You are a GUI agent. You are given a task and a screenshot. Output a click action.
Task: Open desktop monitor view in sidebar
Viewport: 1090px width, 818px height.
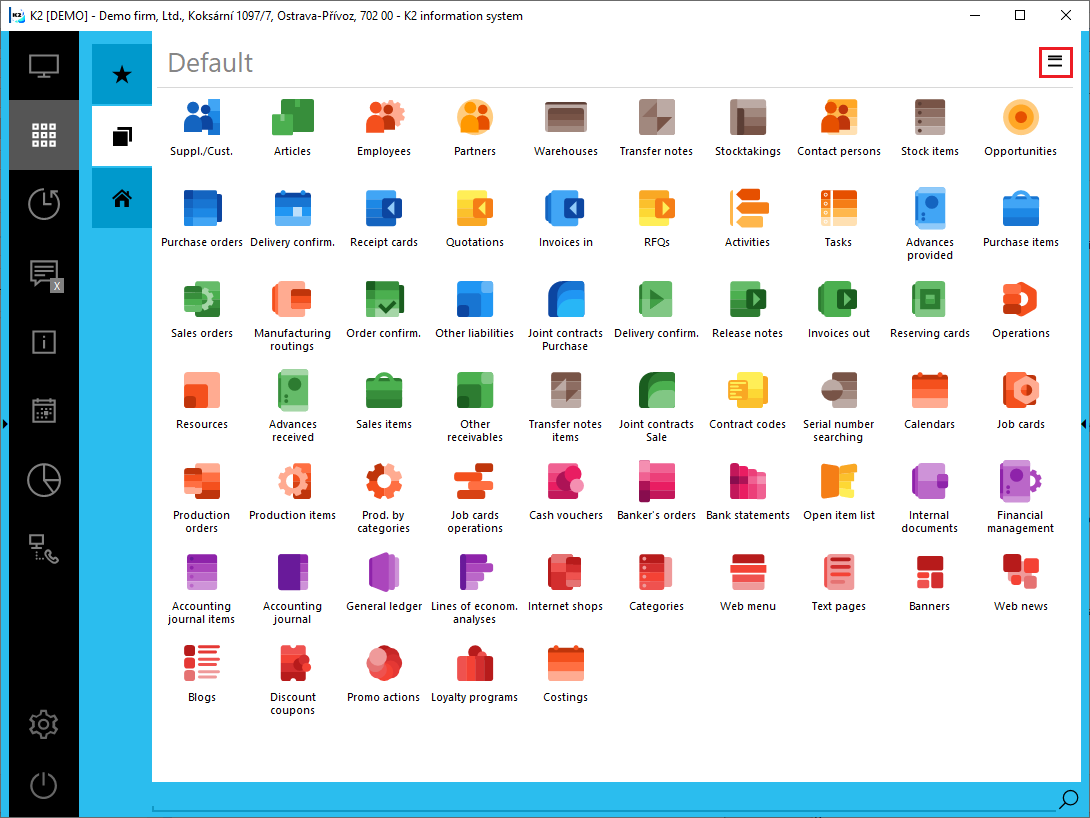click(x=44, y=67)
